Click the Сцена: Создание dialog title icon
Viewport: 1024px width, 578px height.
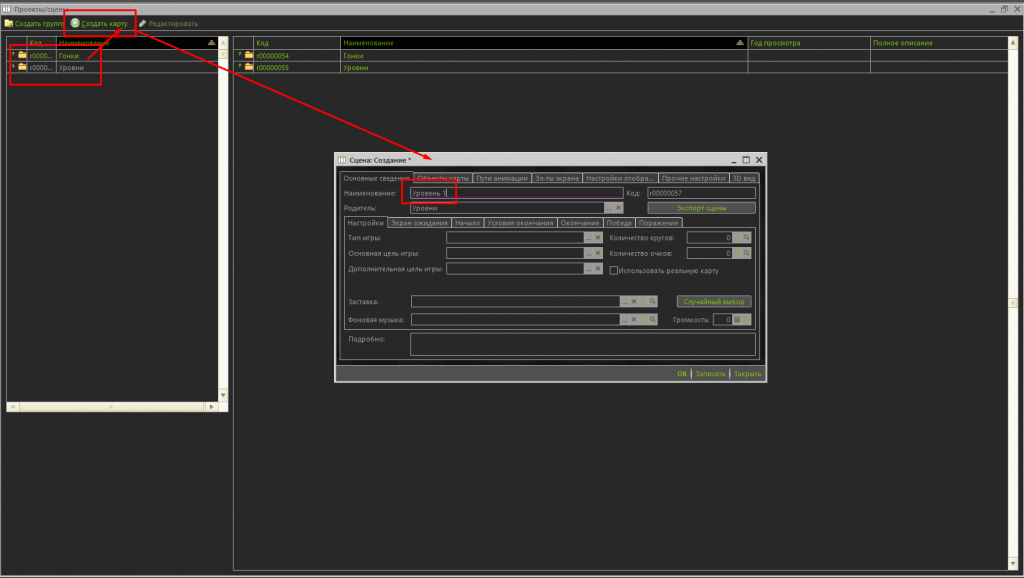point(342,160)
